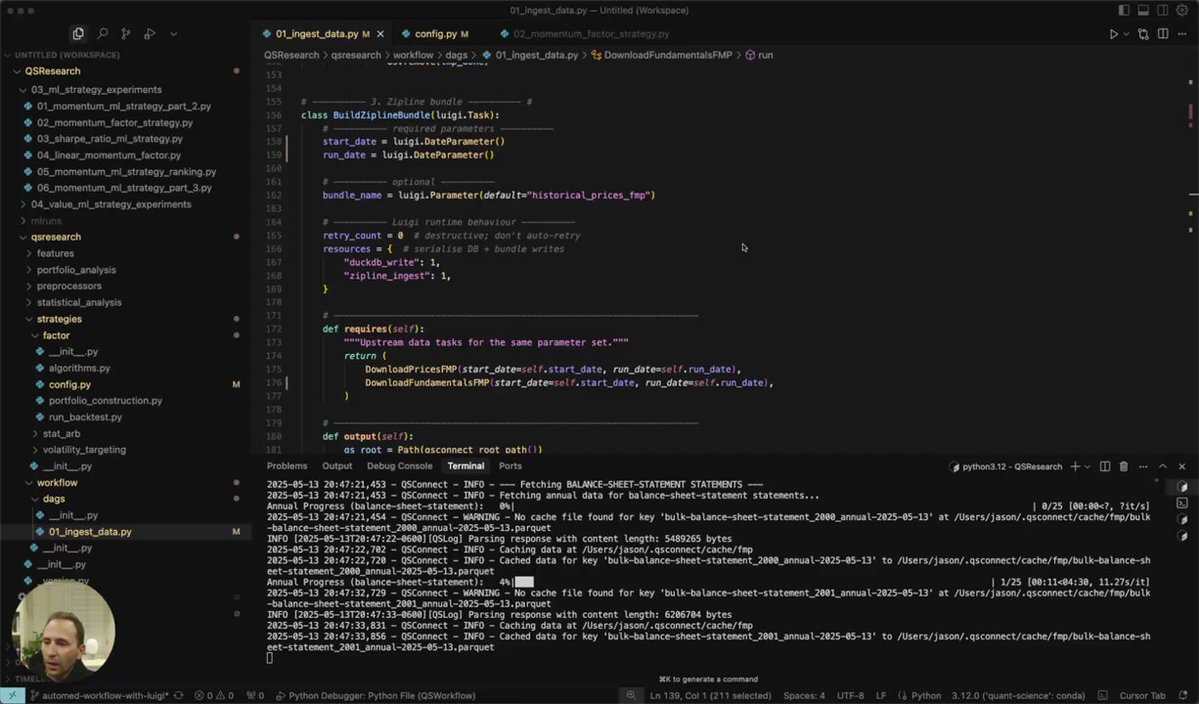Click QSResearch in the breadcrumb
This screenshot has height=704, width=1199.
point(291,55)
